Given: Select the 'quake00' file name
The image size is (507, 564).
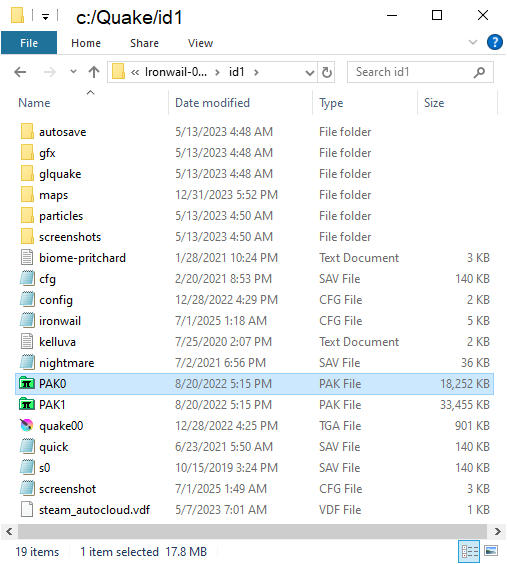Looking at the screenshot, I should tap(61, 426).
